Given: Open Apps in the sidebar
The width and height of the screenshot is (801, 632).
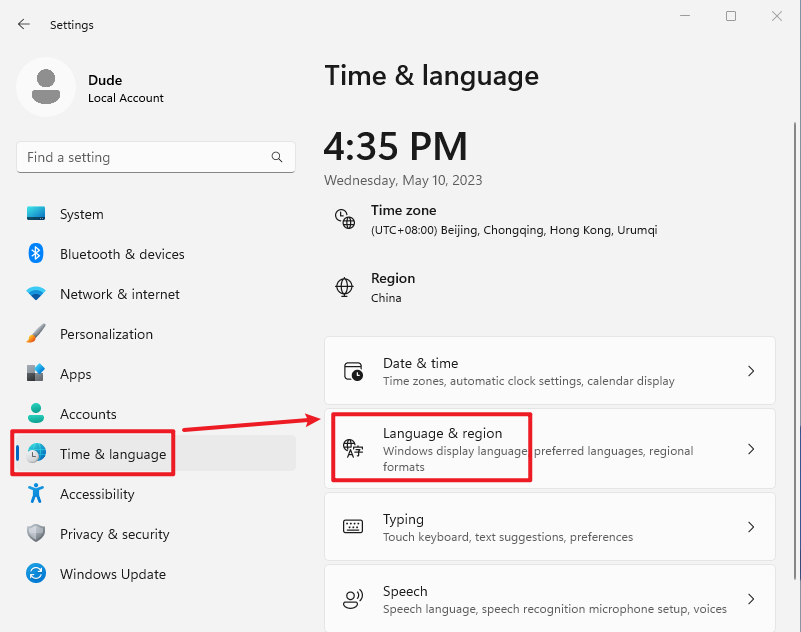Looking at the screenshot, I should point(75,374).
